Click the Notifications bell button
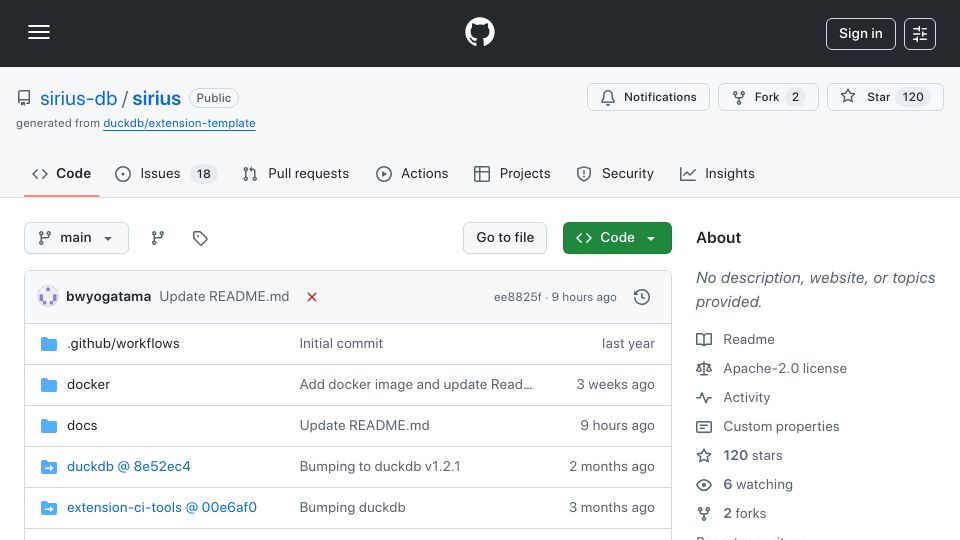 point(648,97)
